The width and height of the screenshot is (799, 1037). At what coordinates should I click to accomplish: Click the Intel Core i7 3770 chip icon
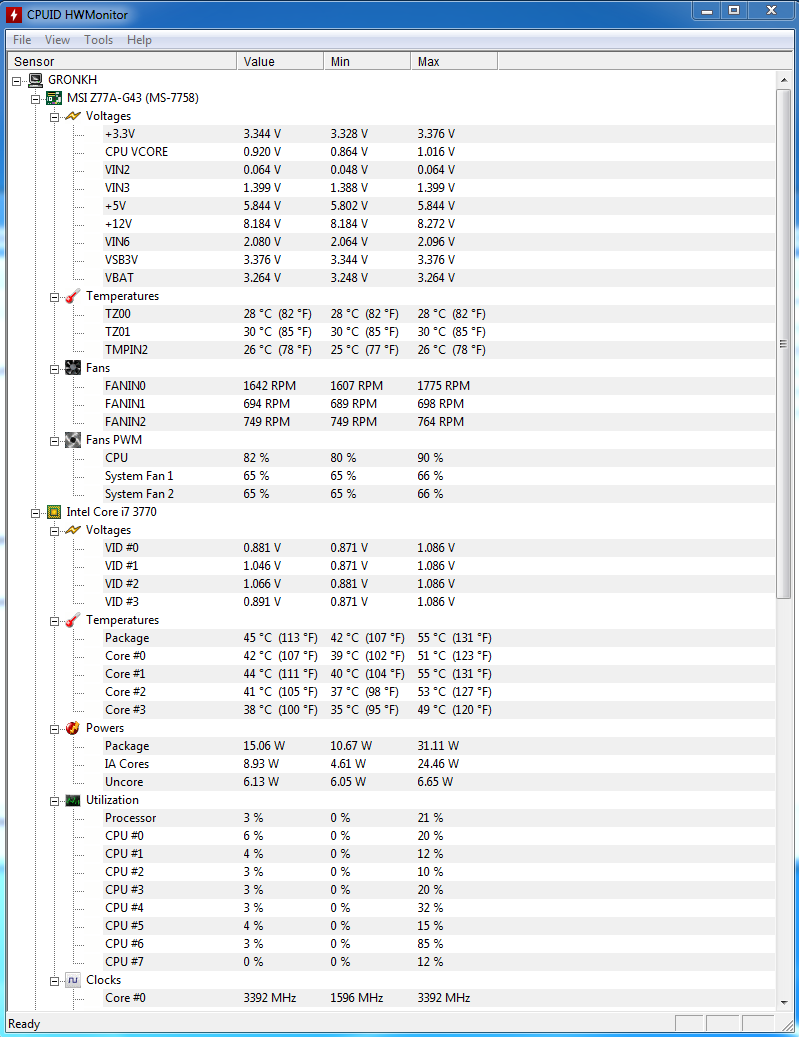[54, 512]
